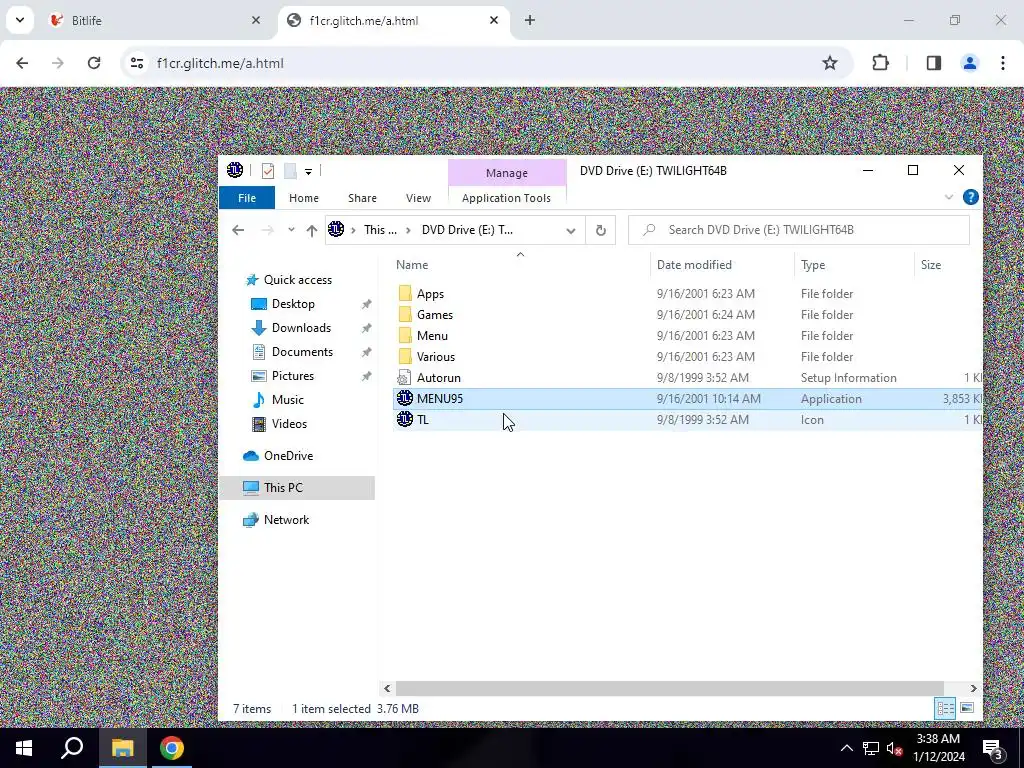Open Network in navigation pane
The width and height of the screenshot is (1024, 768).
[x=286, y=520]
